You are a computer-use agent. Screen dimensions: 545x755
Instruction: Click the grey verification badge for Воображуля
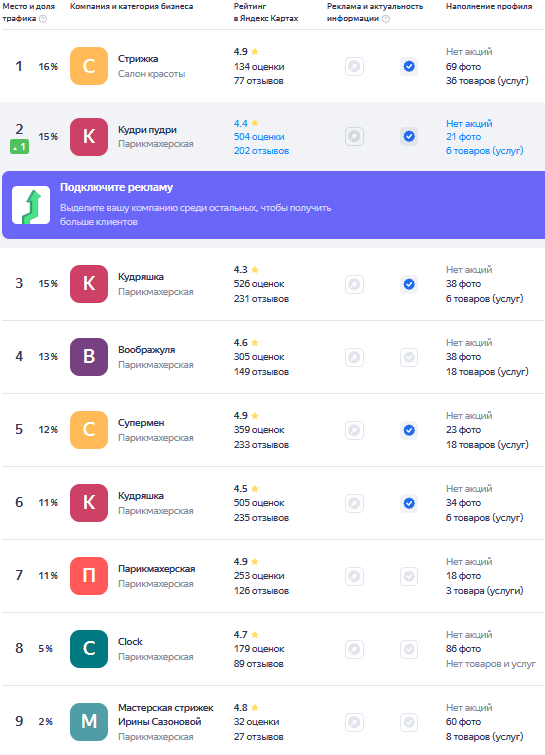[x=409, y=357]
